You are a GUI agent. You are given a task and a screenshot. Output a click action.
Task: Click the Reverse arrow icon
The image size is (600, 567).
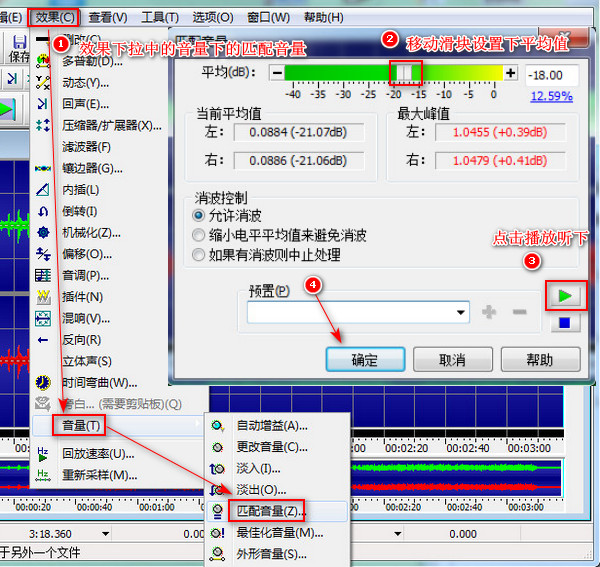click(43, 340)
